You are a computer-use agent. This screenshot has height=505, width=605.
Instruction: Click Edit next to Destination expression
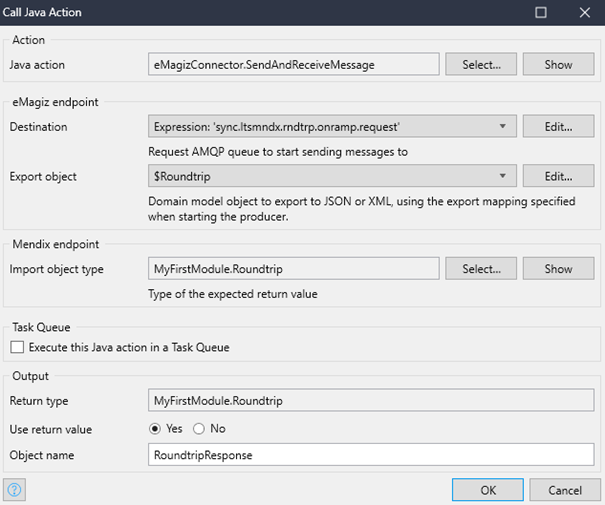coord(558,126)
